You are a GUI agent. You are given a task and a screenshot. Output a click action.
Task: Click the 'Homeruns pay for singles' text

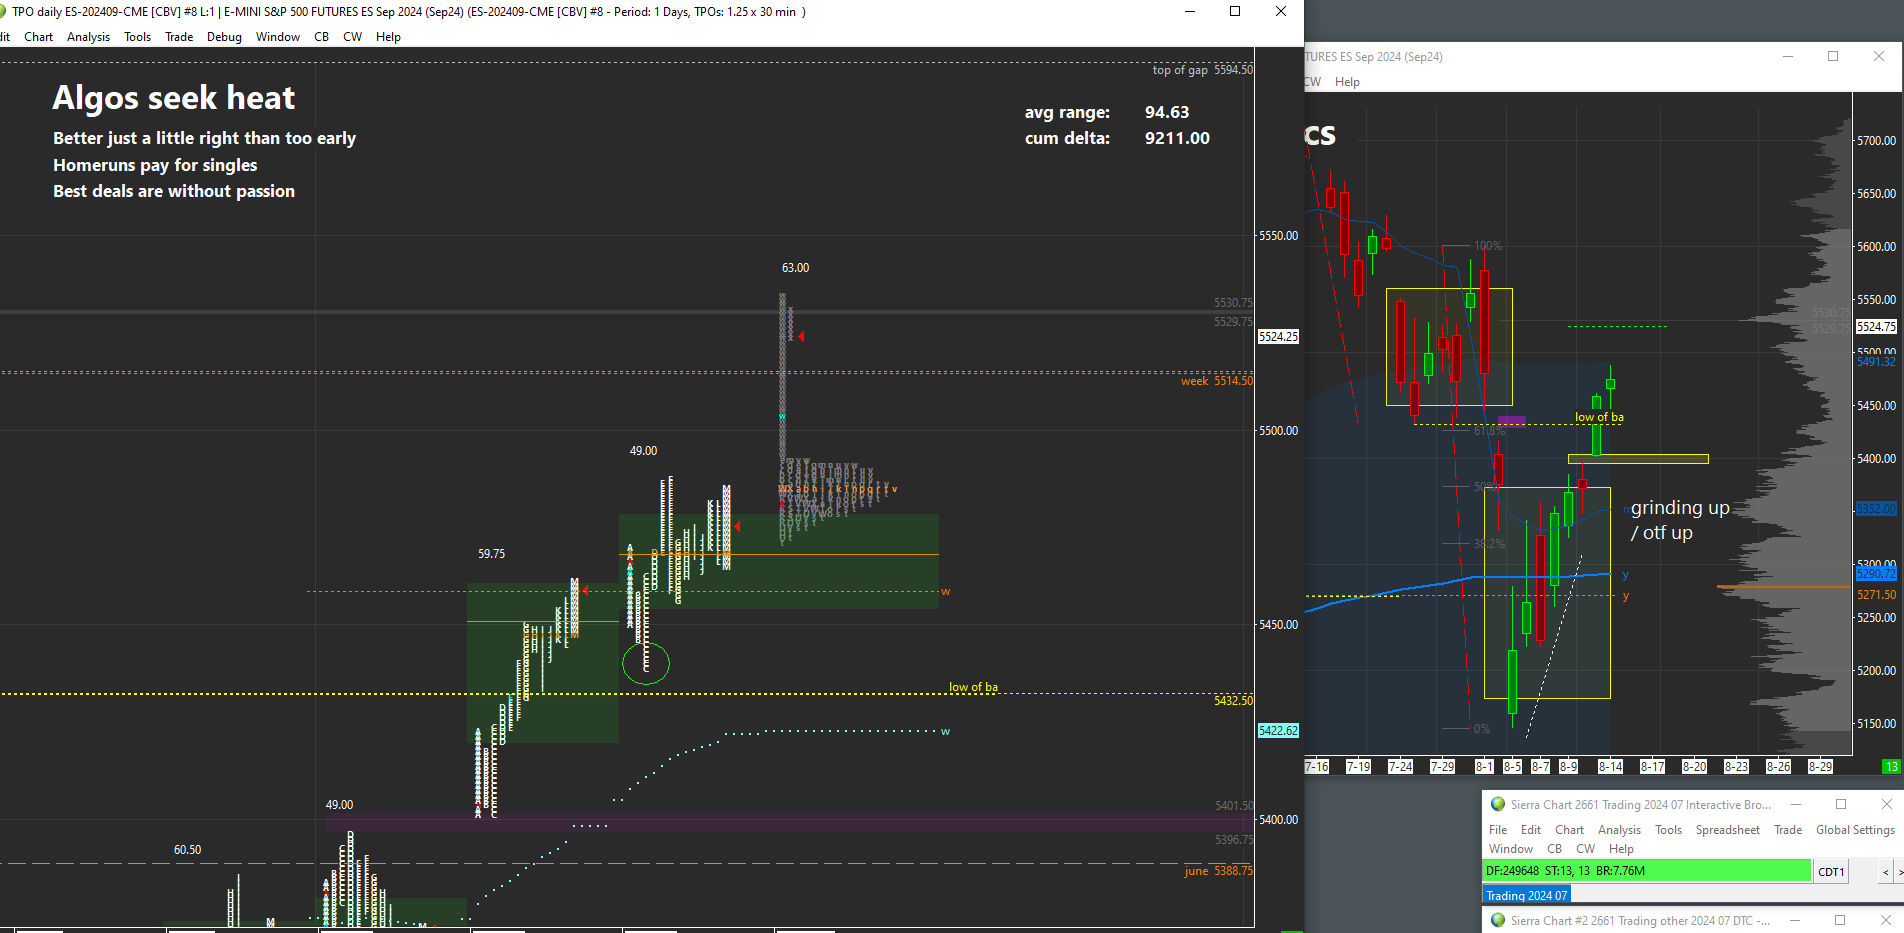pos(155,165)
